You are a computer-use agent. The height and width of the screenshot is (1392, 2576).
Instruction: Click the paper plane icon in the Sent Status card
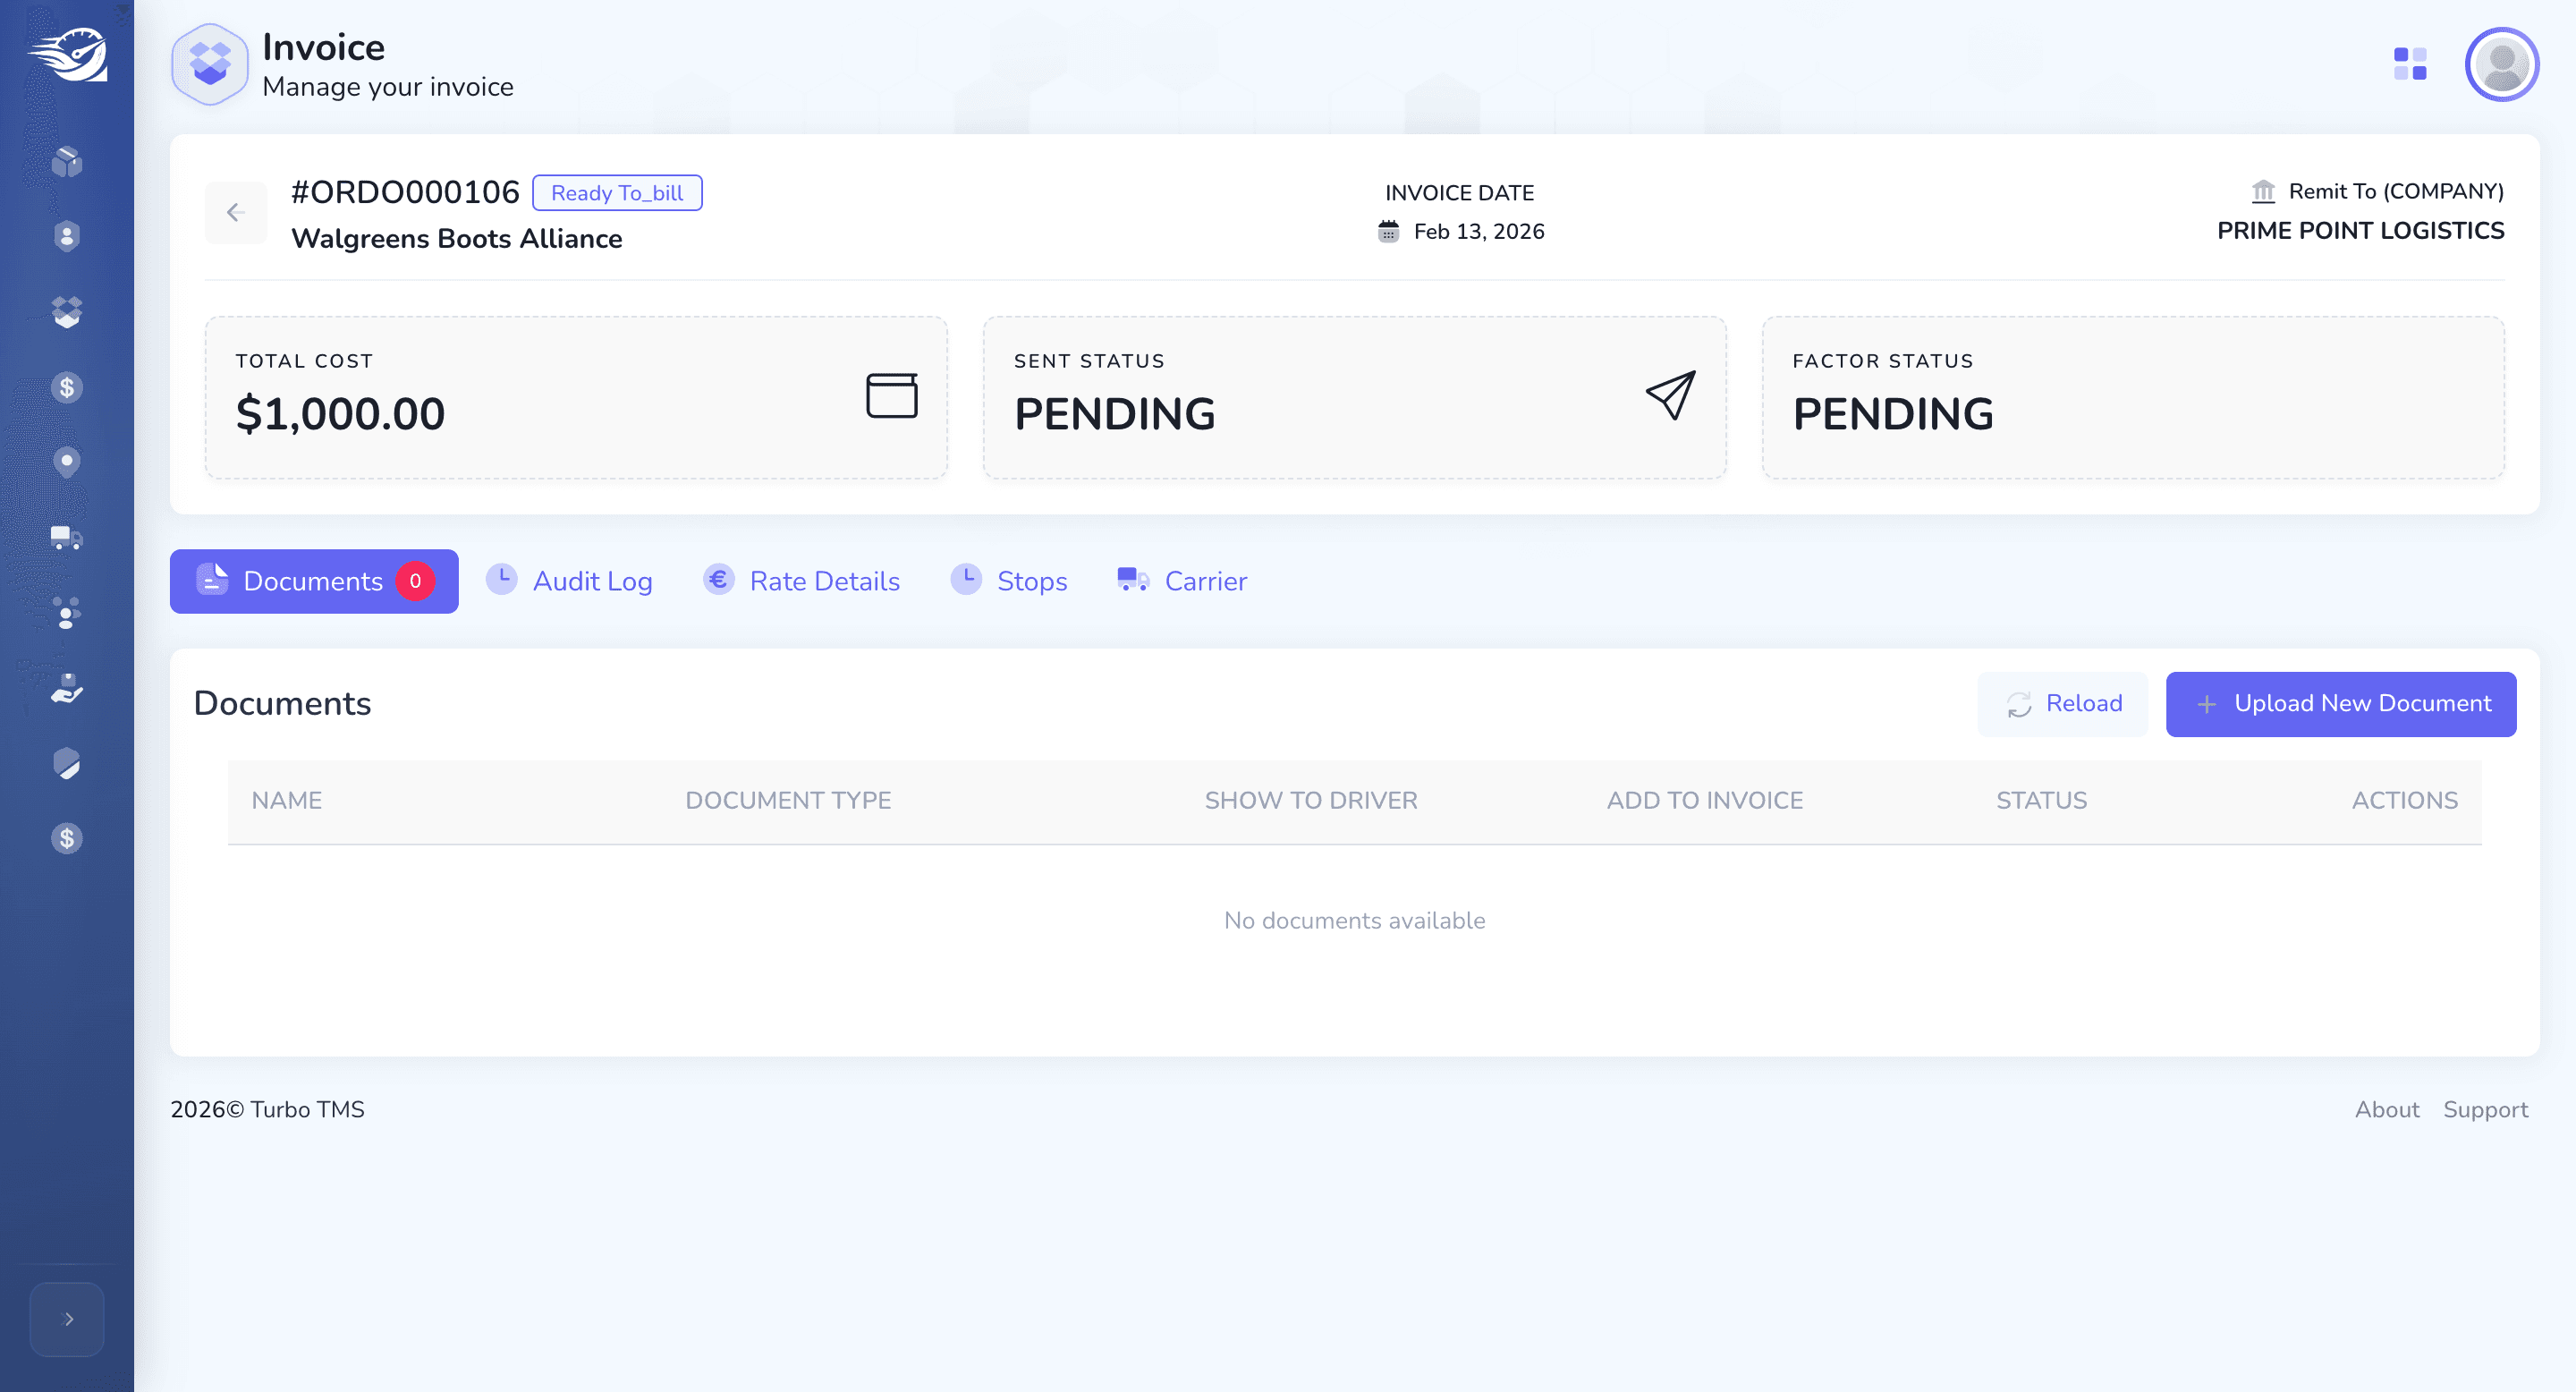[1671, 395]
